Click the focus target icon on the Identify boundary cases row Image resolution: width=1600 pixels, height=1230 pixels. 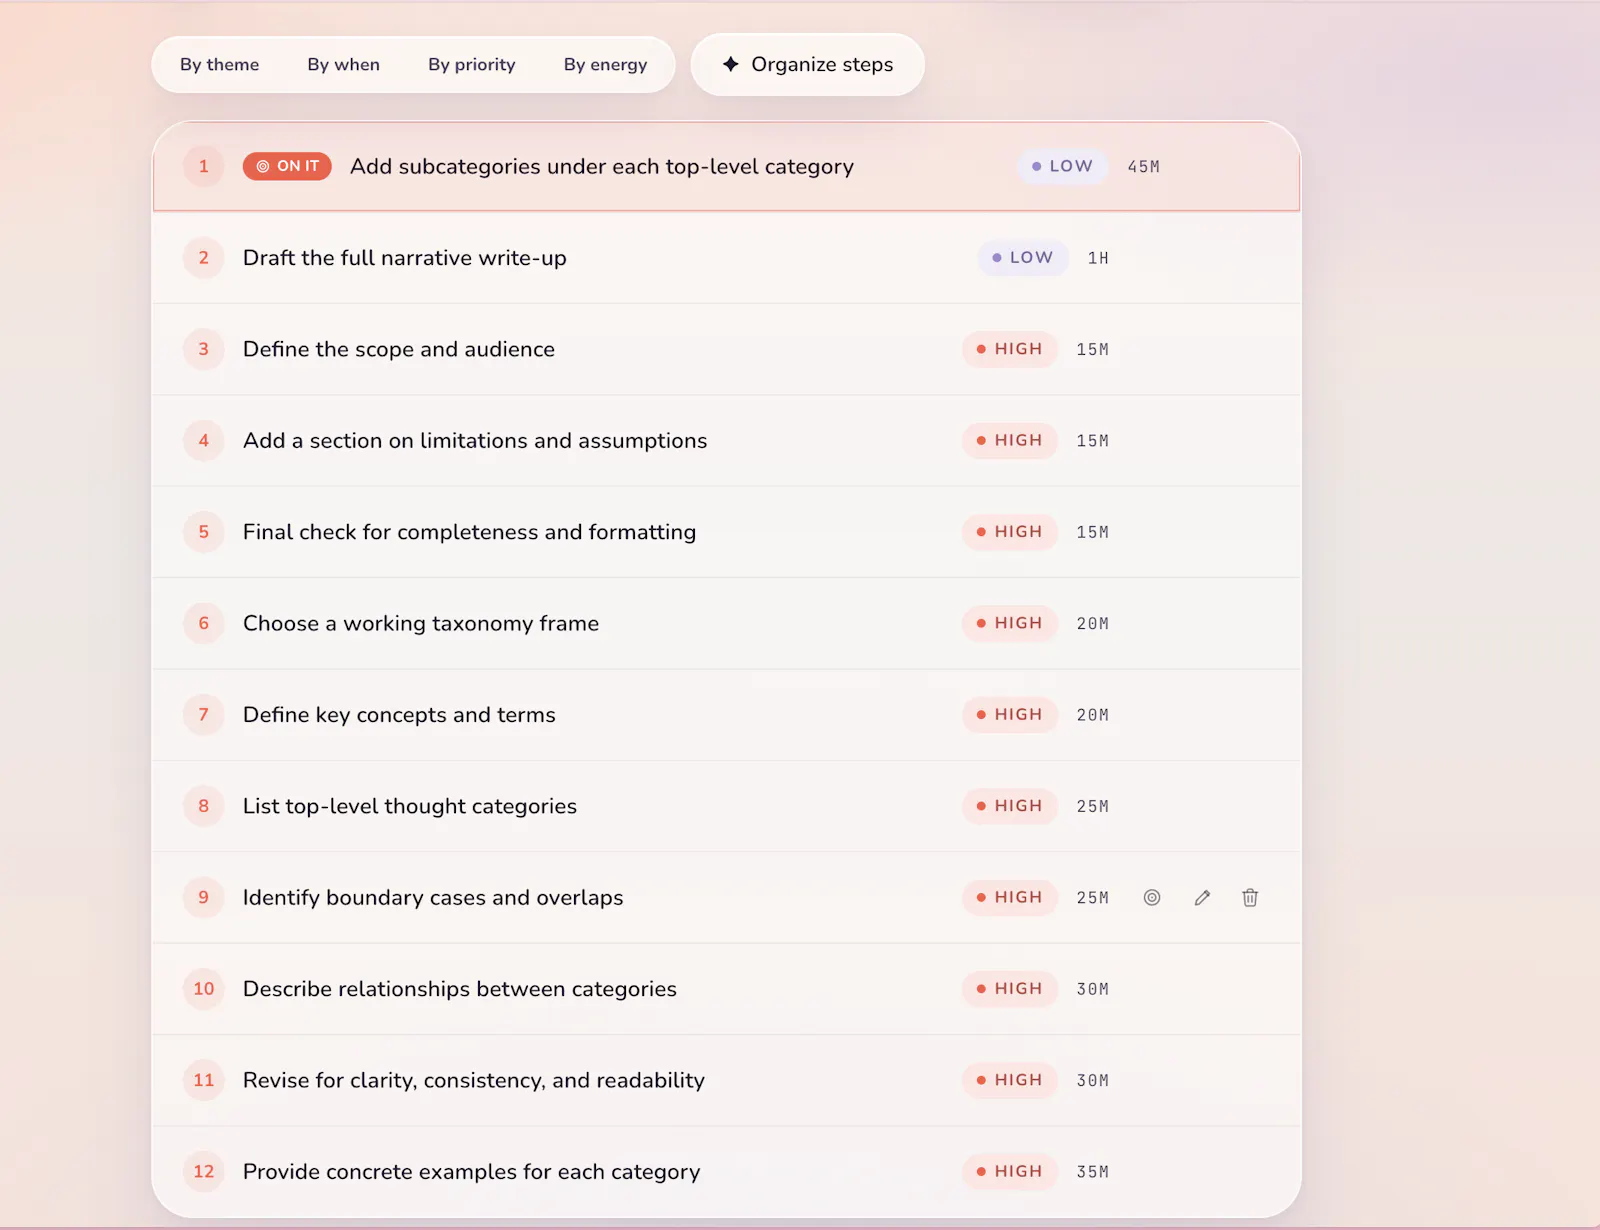coord(1152,898)
